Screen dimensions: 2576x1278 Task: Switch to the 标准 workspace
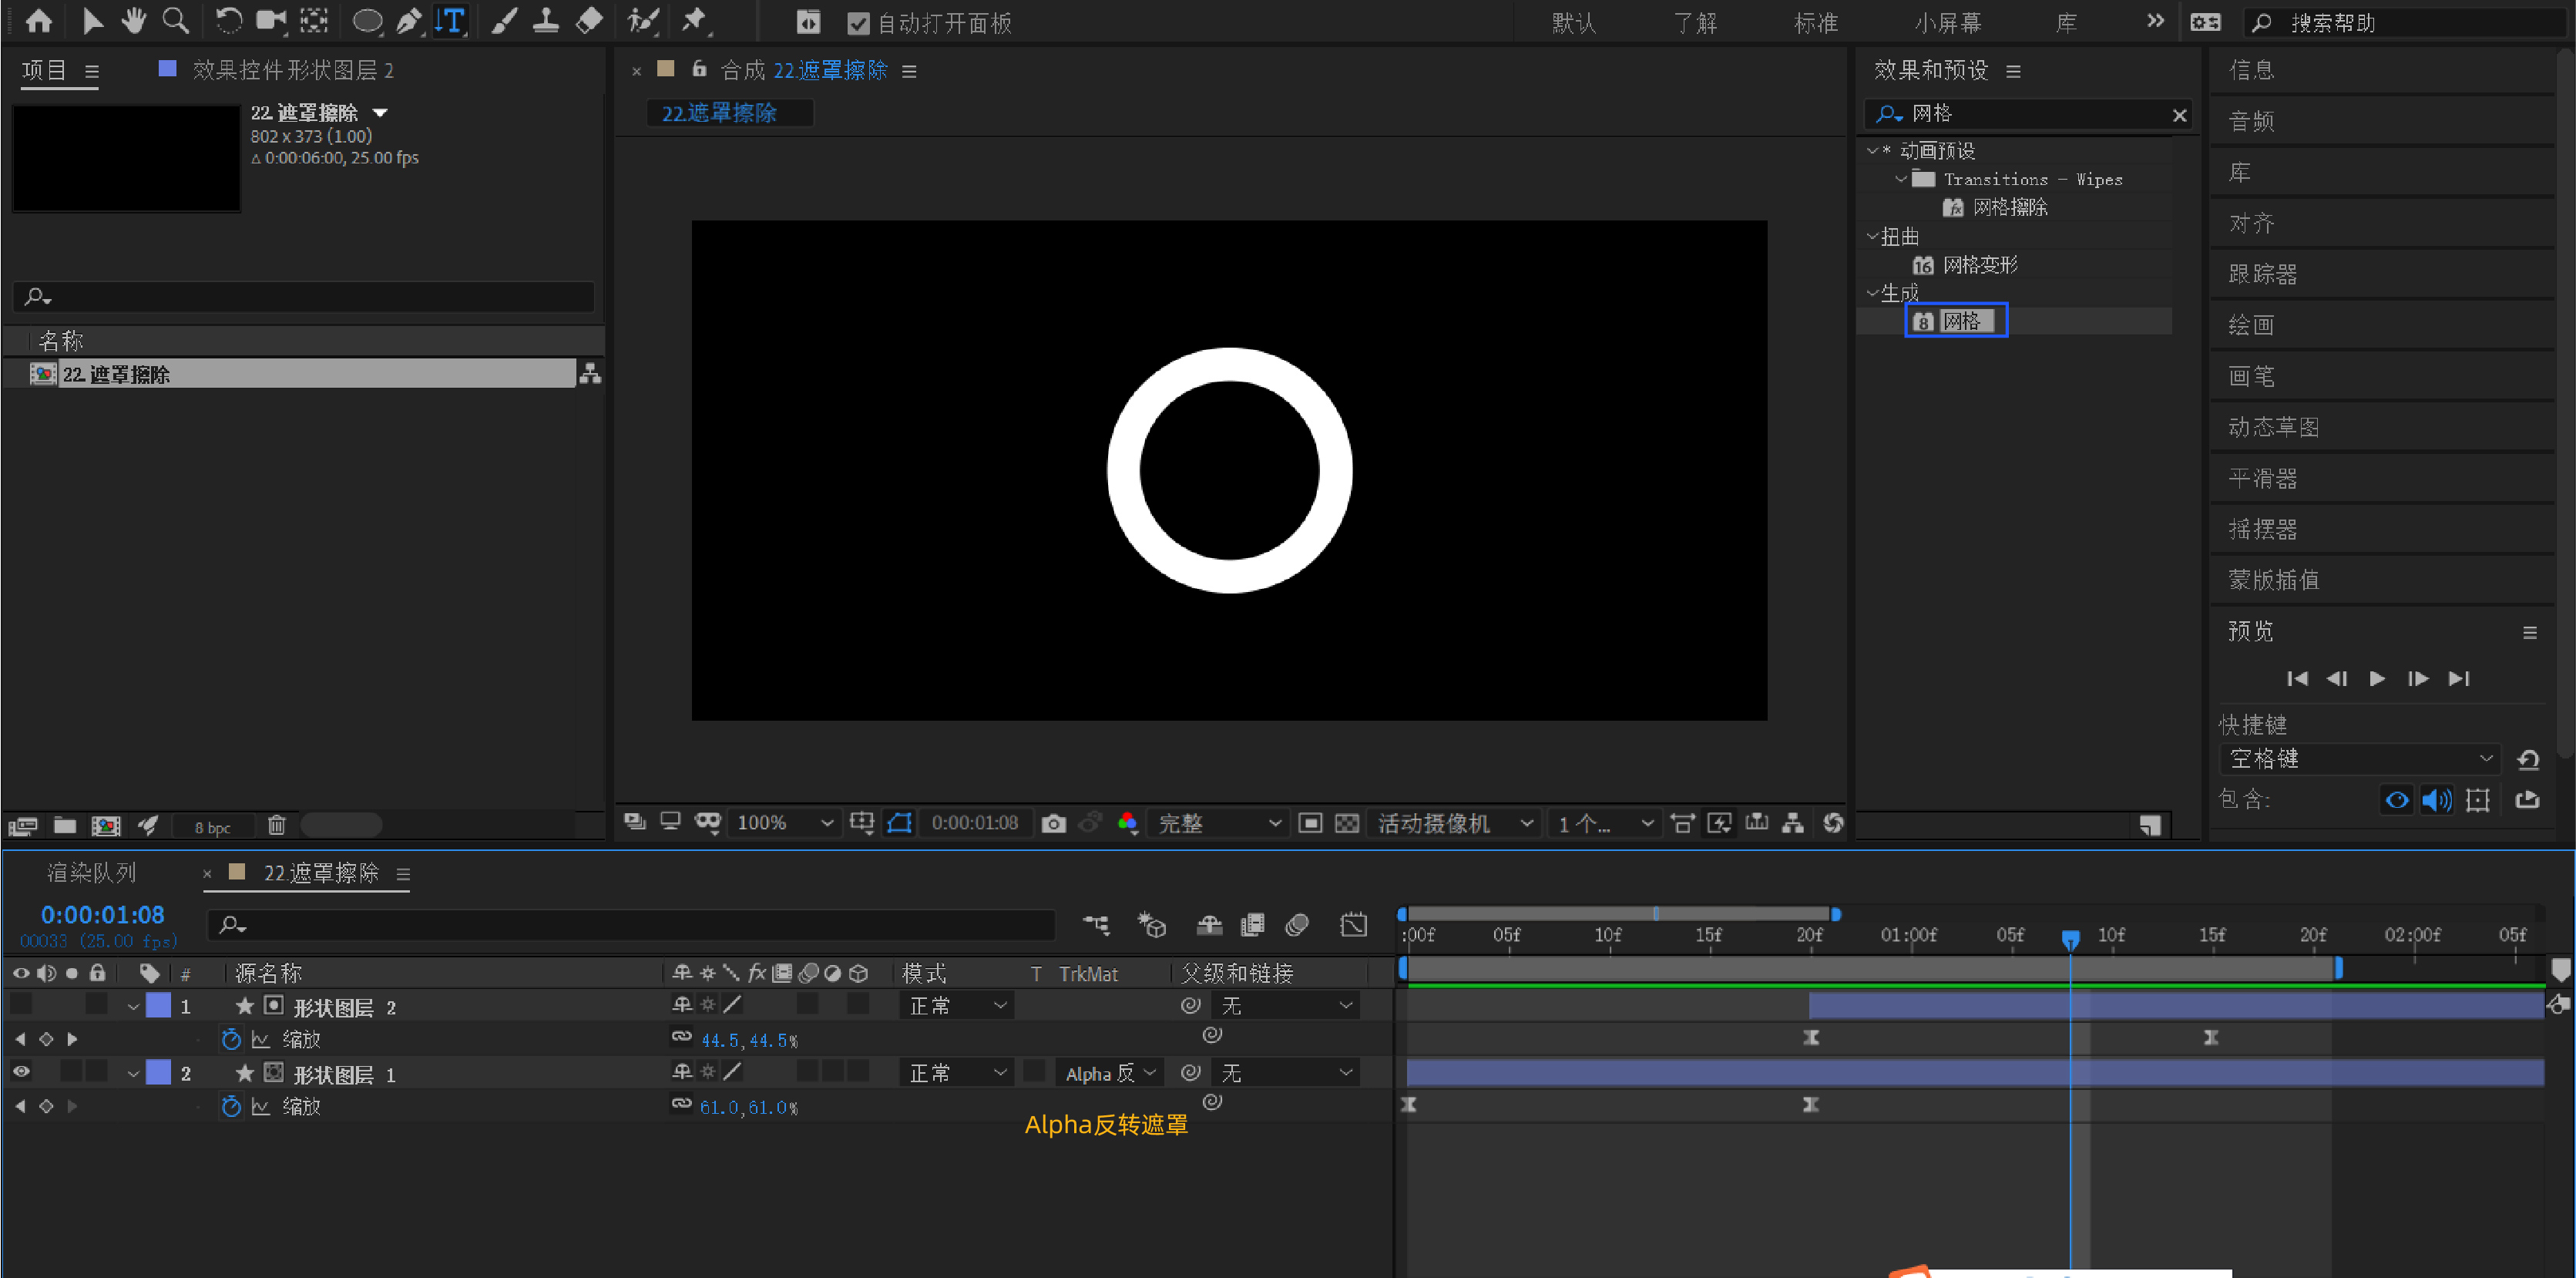pyautogui.click(x=1815, y=23)
